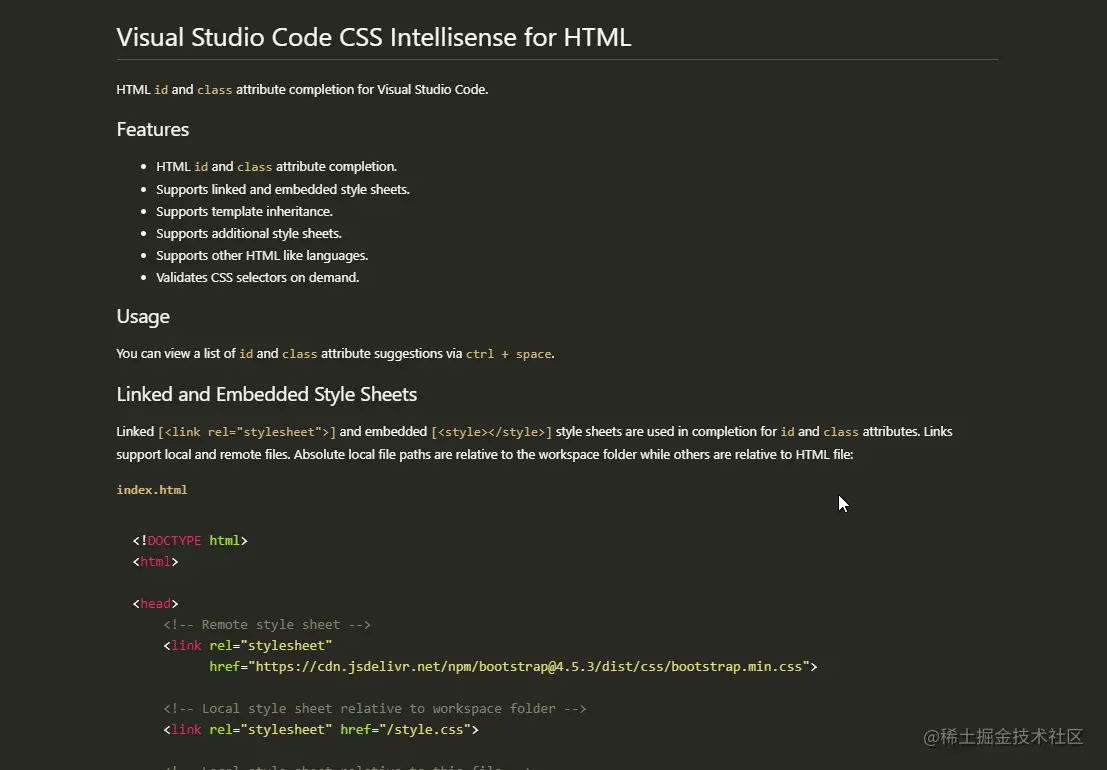Click the '<!DOCTYPE html>' code line
1107x770 pixels.
(x=190, y=541)
